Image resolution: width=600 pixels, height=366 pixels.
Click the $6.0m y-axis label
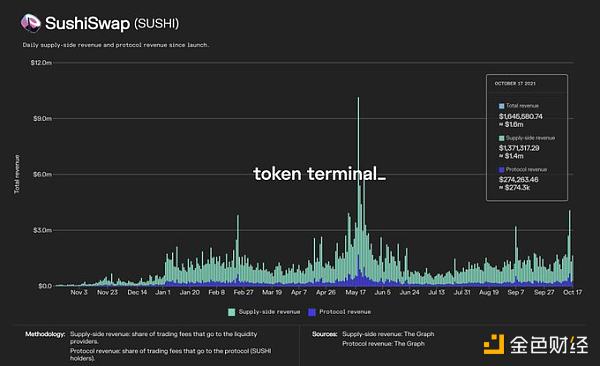click(42, 174)
